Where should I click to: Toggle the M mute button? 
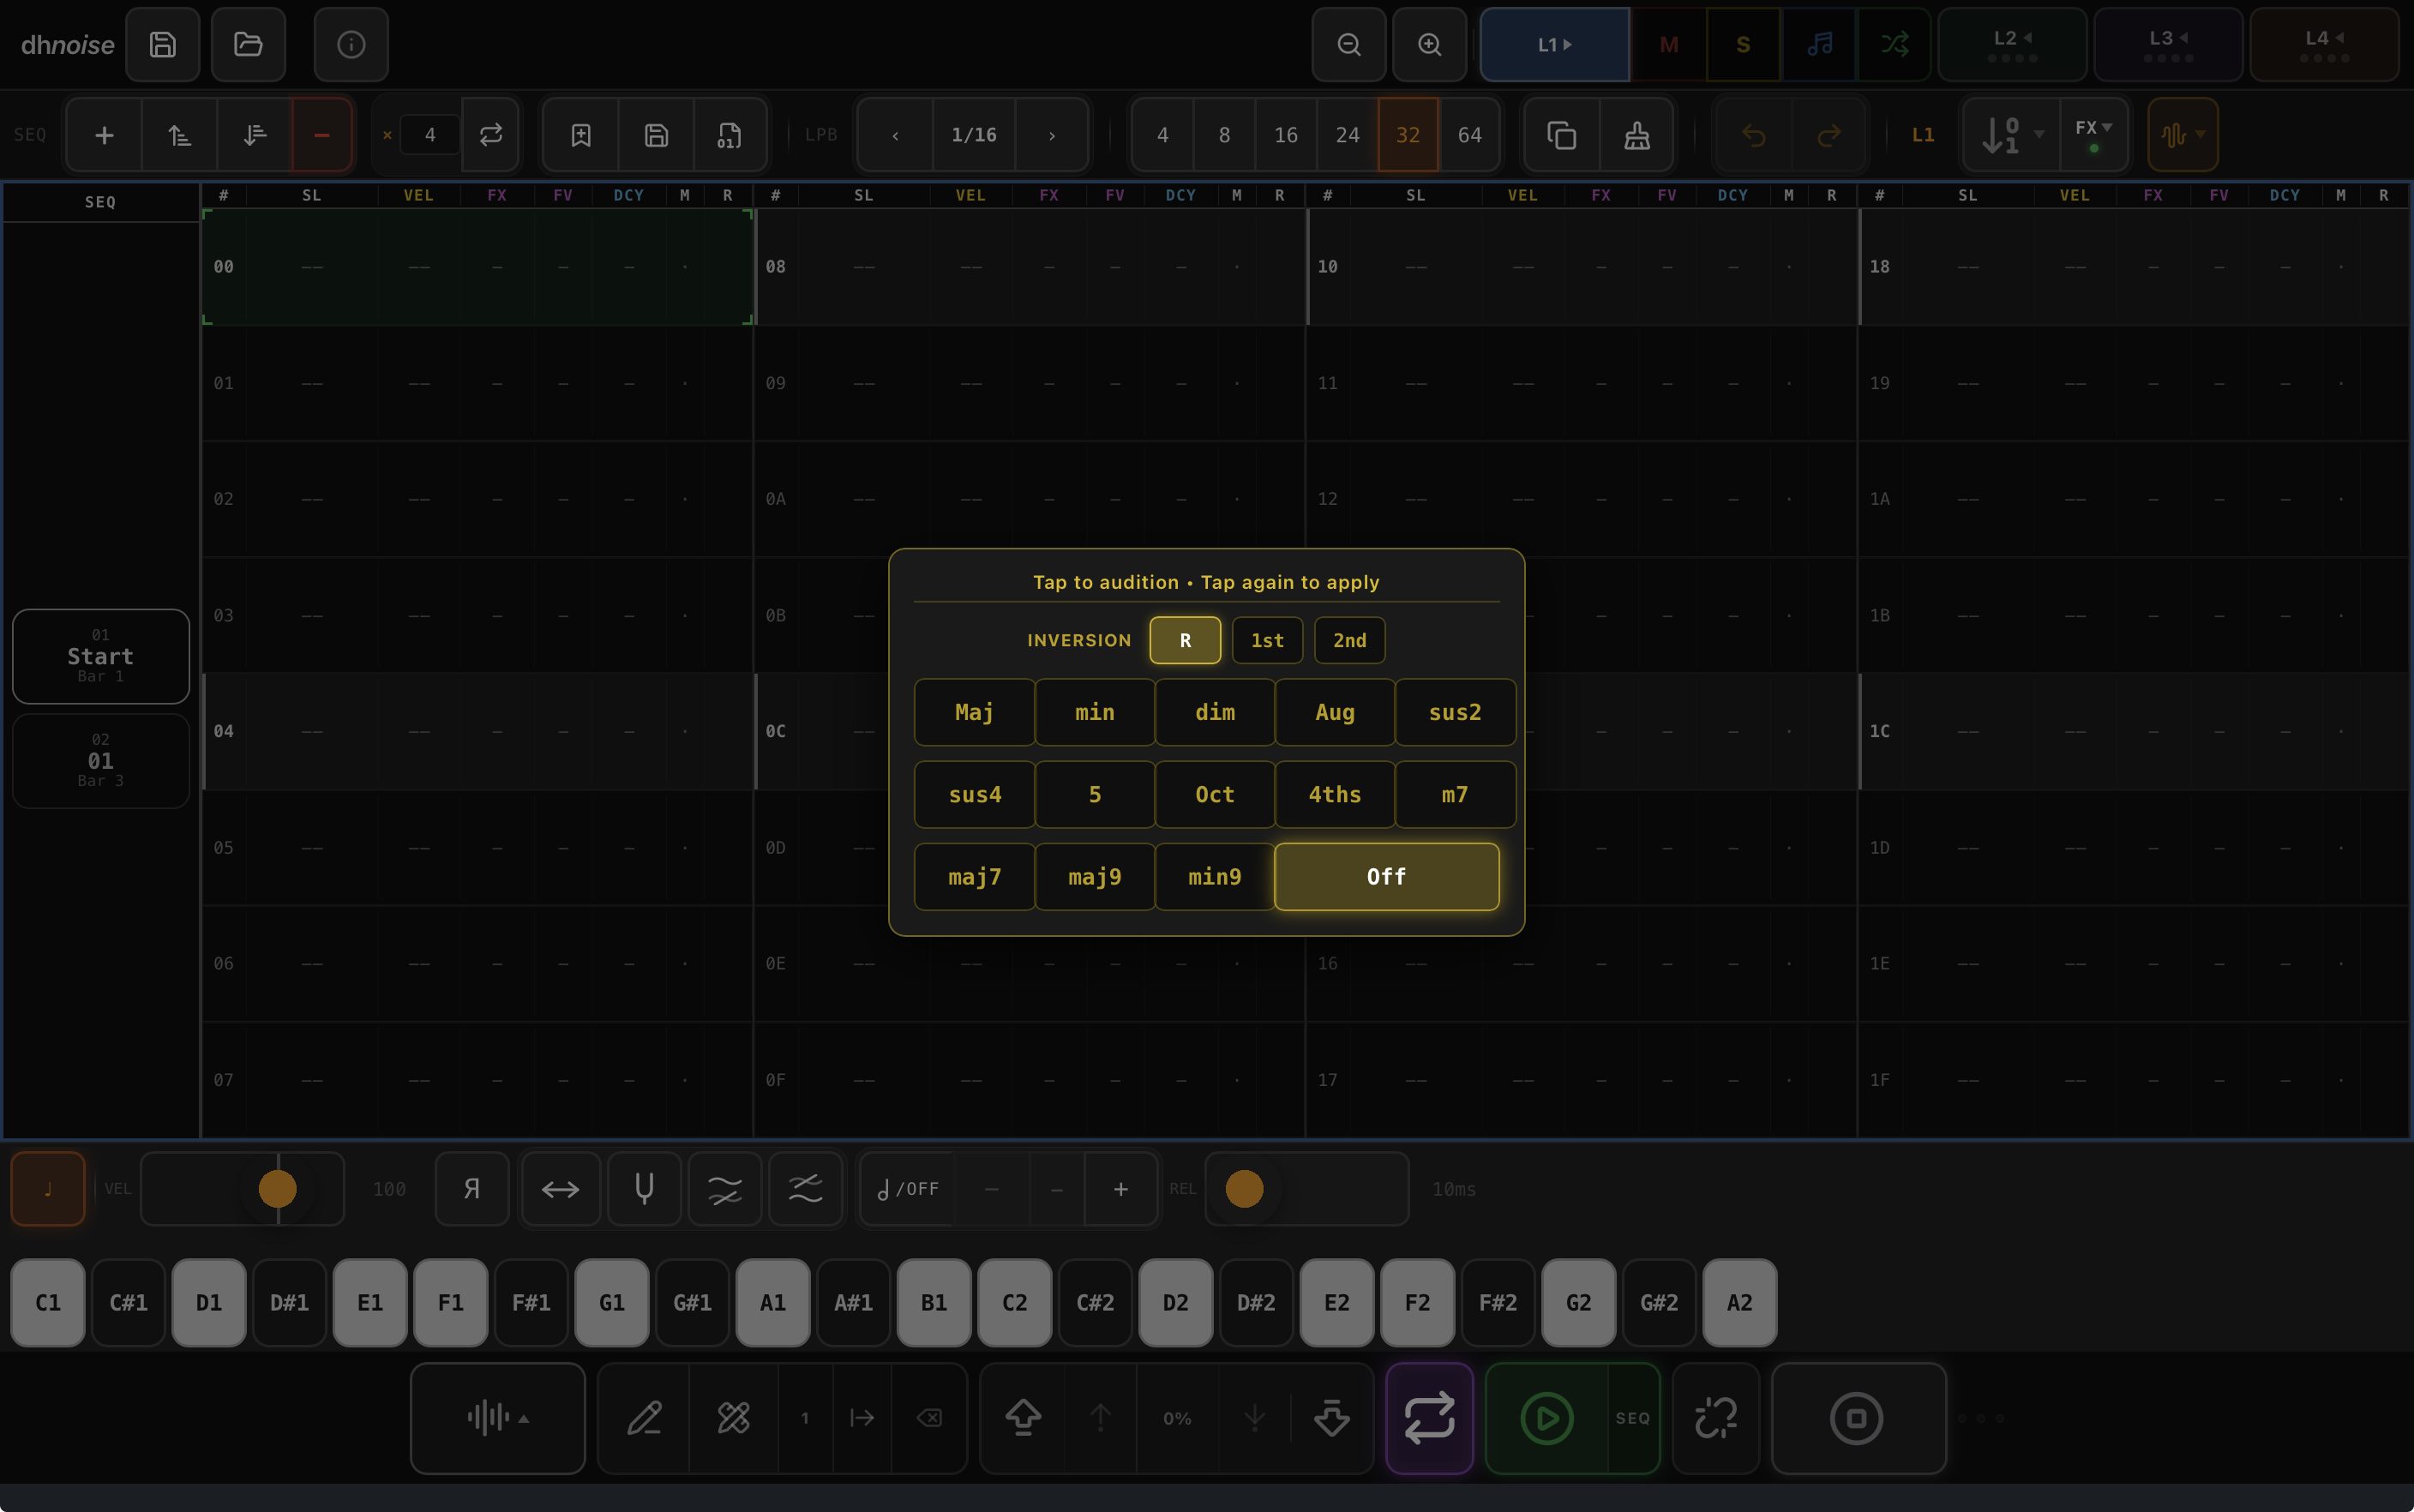pyautogui.click(x=1669, y=45)
